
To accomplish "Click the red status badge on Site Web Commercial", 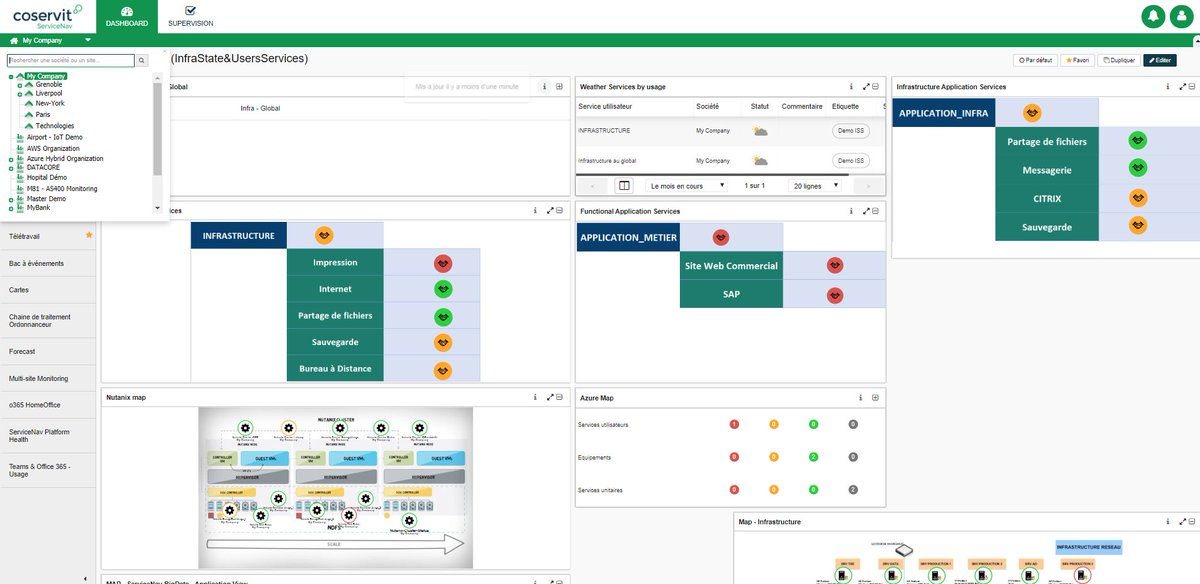I will [x=835, y=265].
